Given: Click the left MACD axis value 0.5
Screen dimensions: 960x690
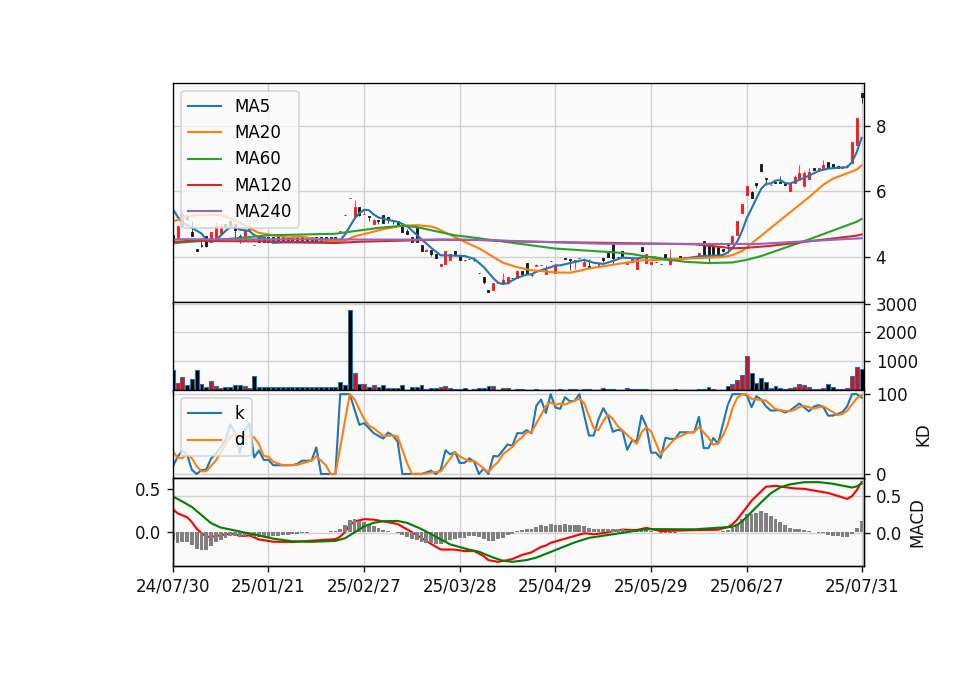Looking at the screenshot, I should coord(148,490).
